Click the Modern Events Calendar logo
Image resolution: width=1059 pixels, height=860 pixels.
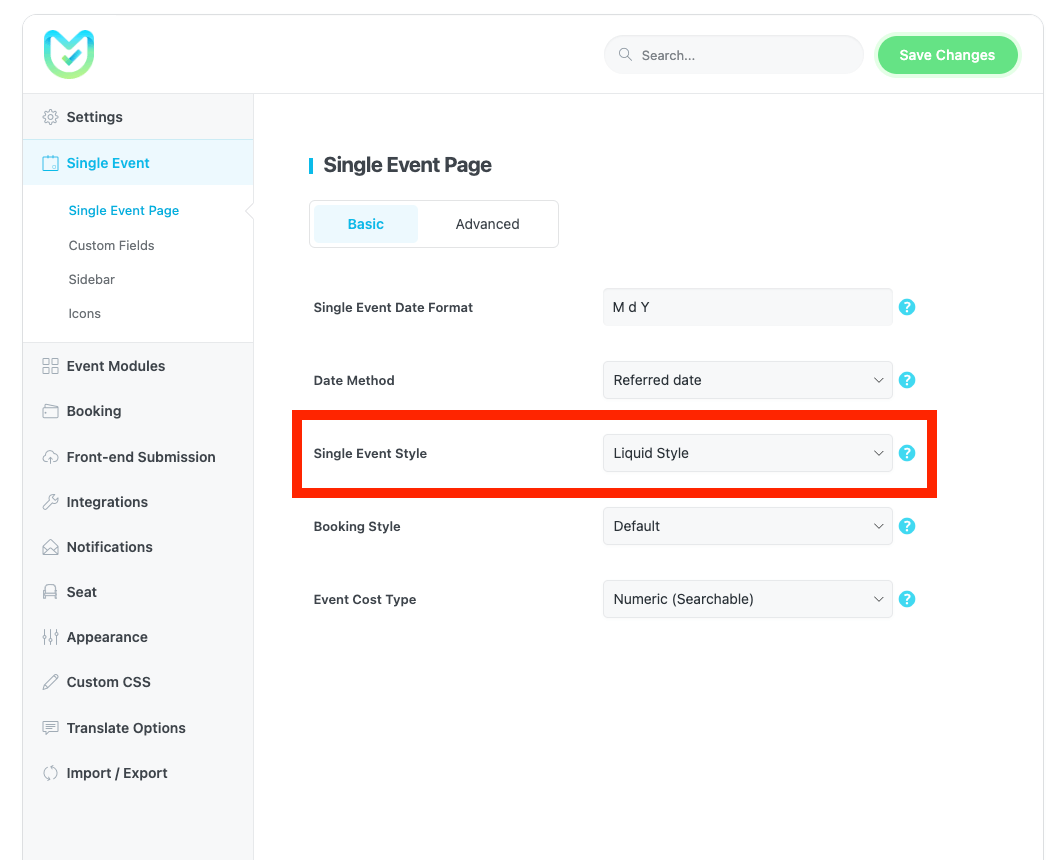69,54
